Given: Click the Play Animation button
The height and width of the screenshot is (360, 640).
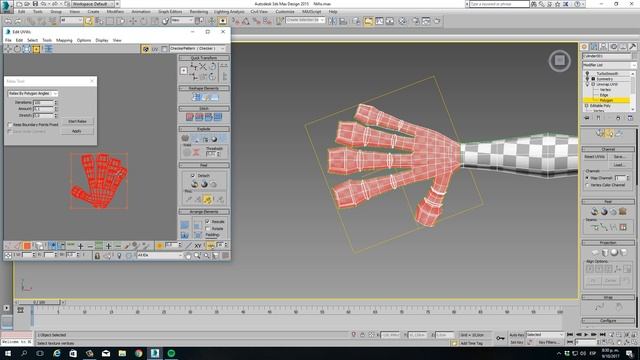Looking at the screenshot, I should click(x=586, y=335).
